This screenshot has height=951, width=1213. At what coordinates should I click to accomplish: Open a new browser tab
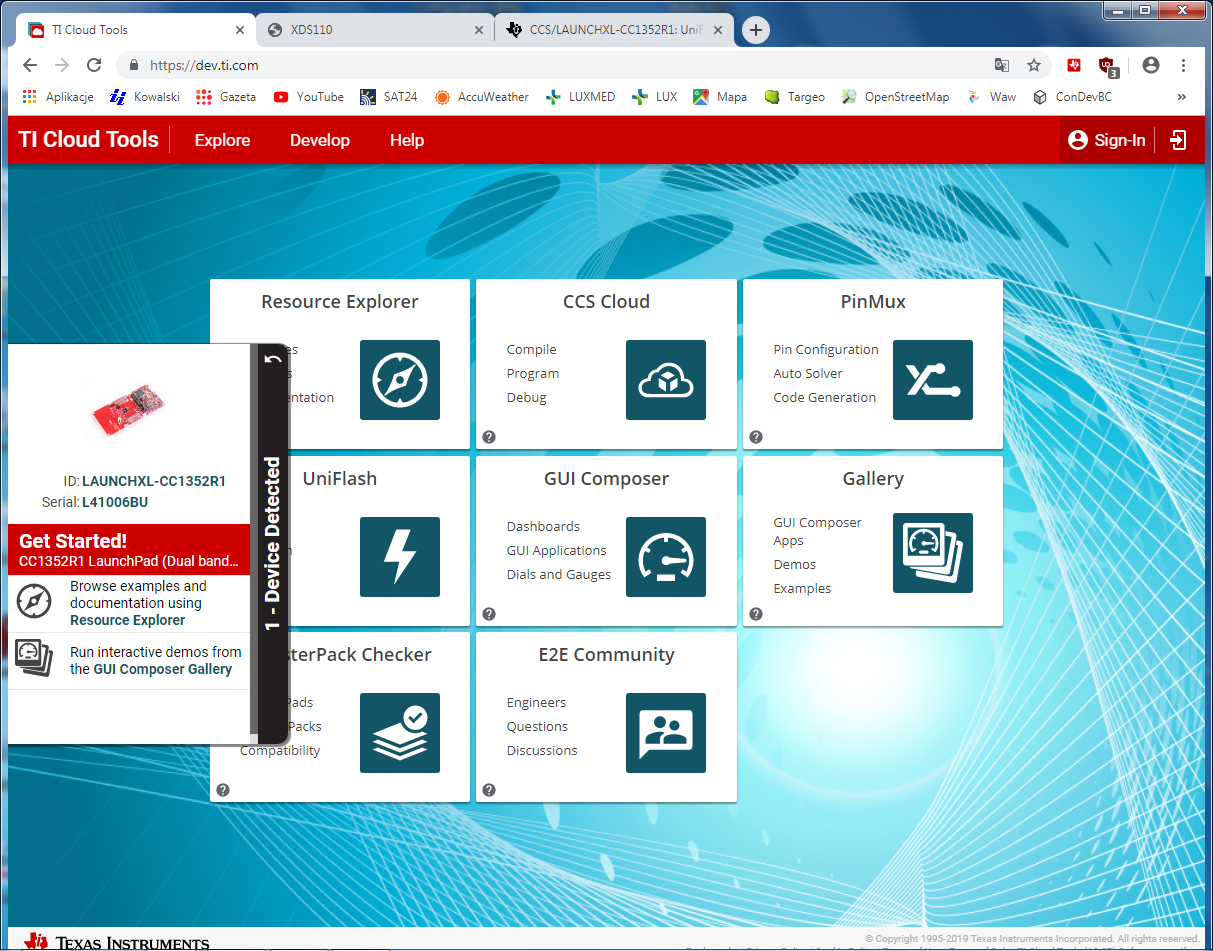click(756, 30)
